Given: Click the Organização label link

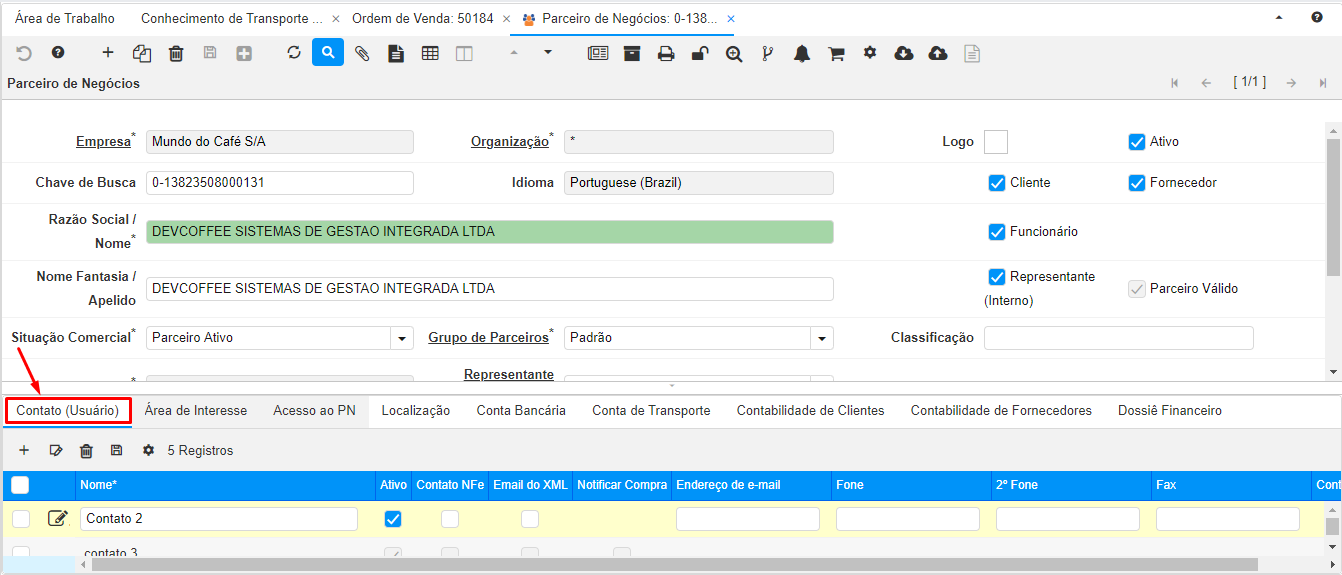Looking at the screenshot, I should tap(509, 142).
